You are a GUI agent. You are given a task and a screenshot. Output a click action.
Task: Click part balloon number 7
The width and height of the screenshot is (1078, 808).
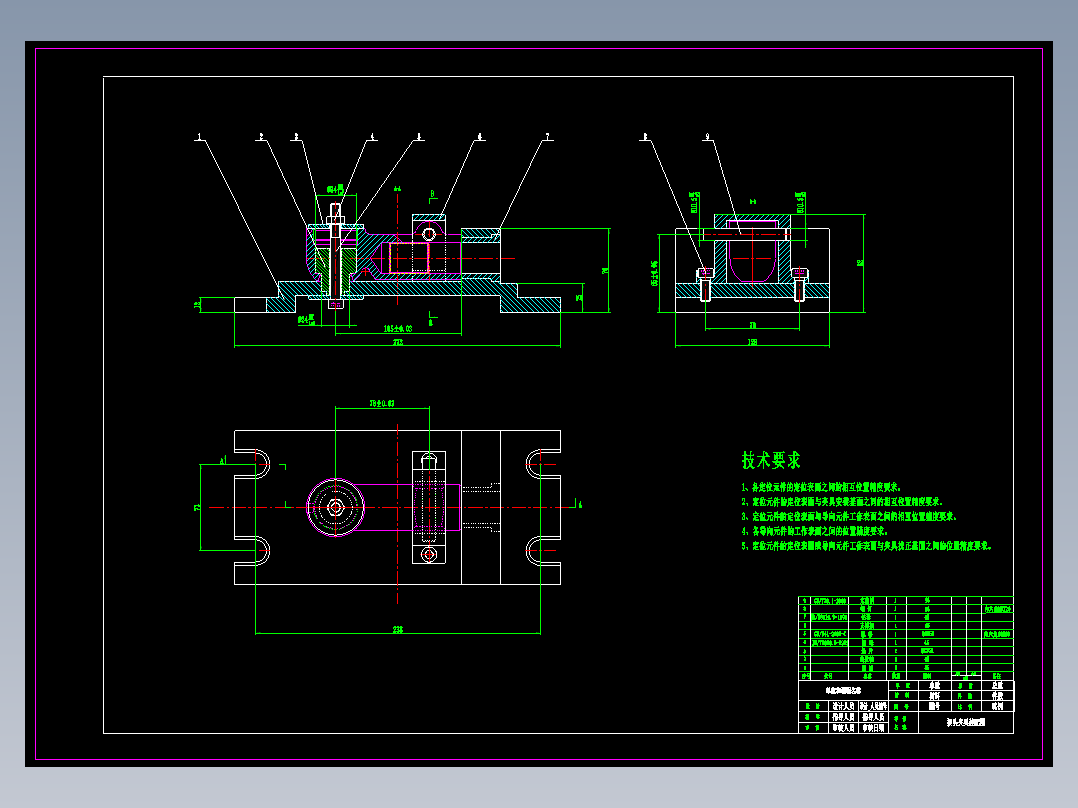pyautogui.click(x=548, y=137)
